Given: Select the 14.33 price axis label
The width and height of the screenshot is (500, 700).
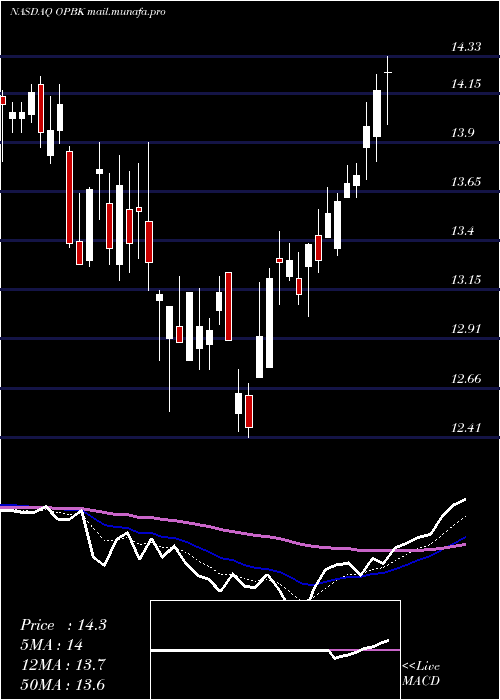Looking at the screenshot, I should tap(466, 46).
